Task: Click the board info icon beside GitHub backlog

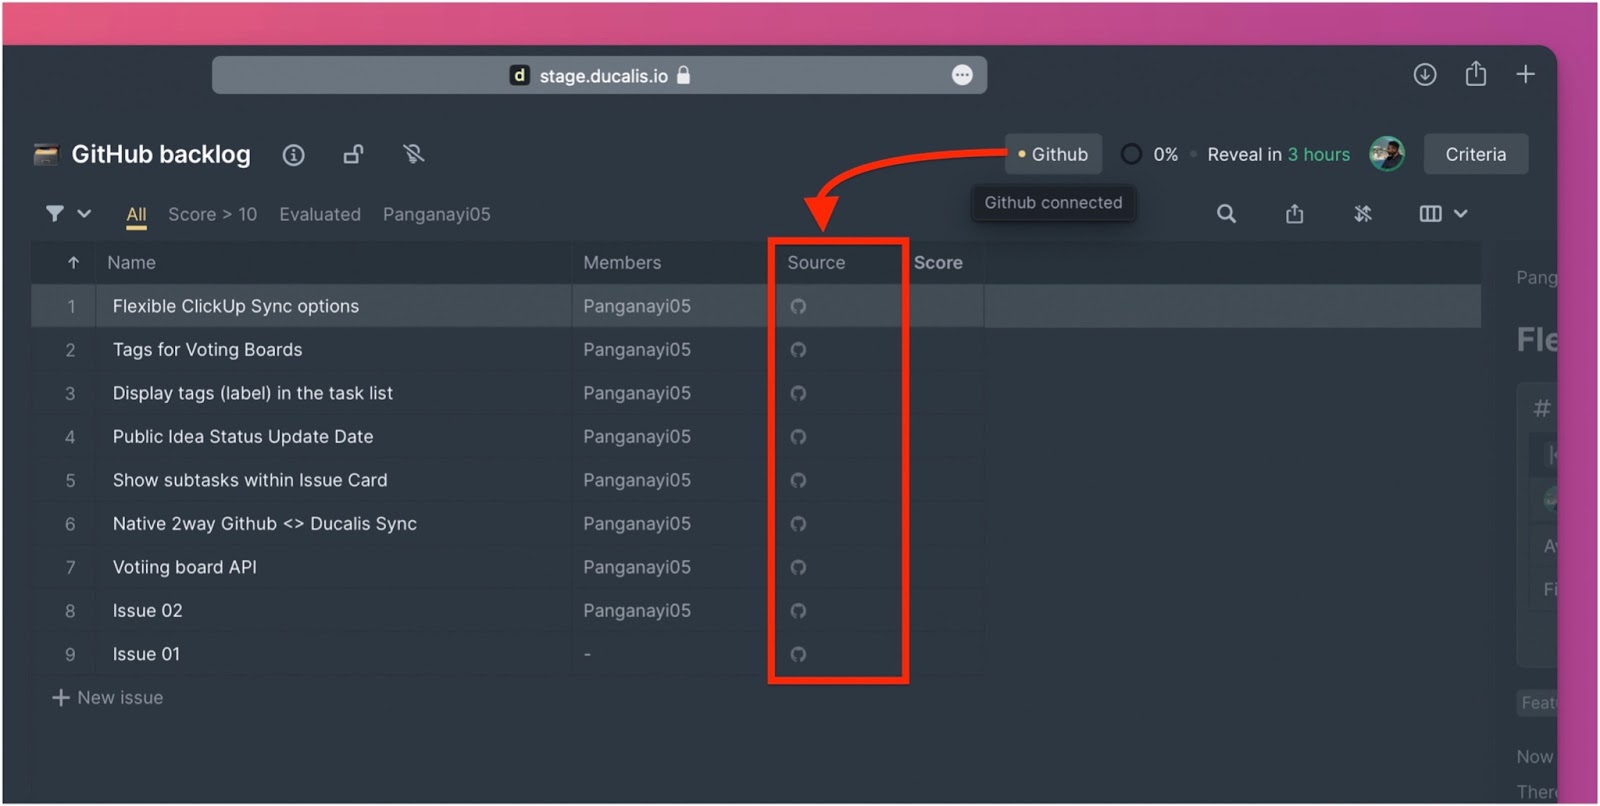Action: click(x=293, y=155)
